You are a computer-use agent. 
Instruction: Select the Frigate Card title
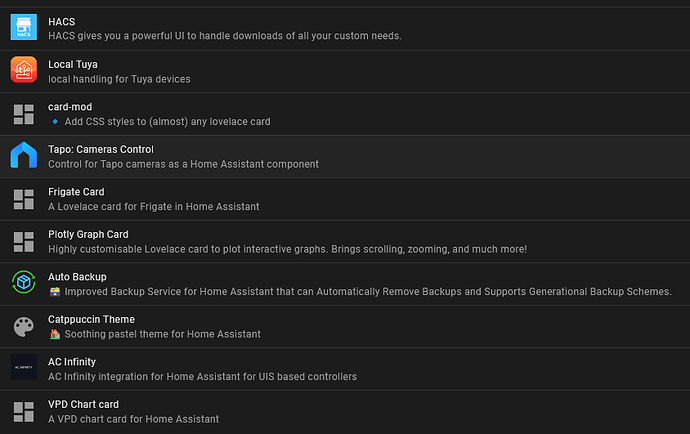click(76, 192)
